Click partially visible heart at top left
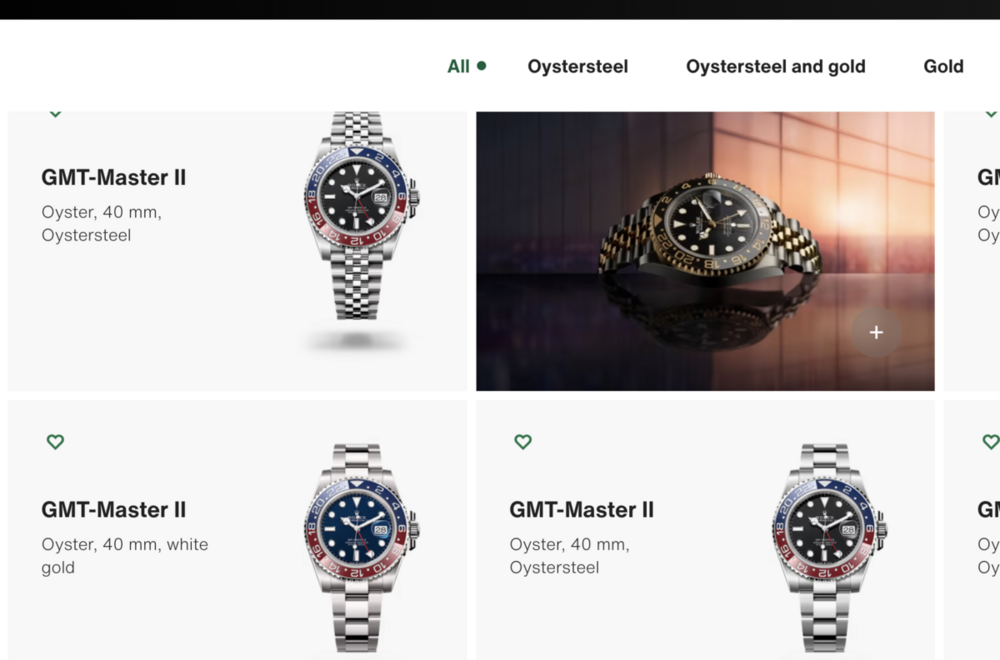The width and height of the screenshot is (1000, 660). [55, 114]
